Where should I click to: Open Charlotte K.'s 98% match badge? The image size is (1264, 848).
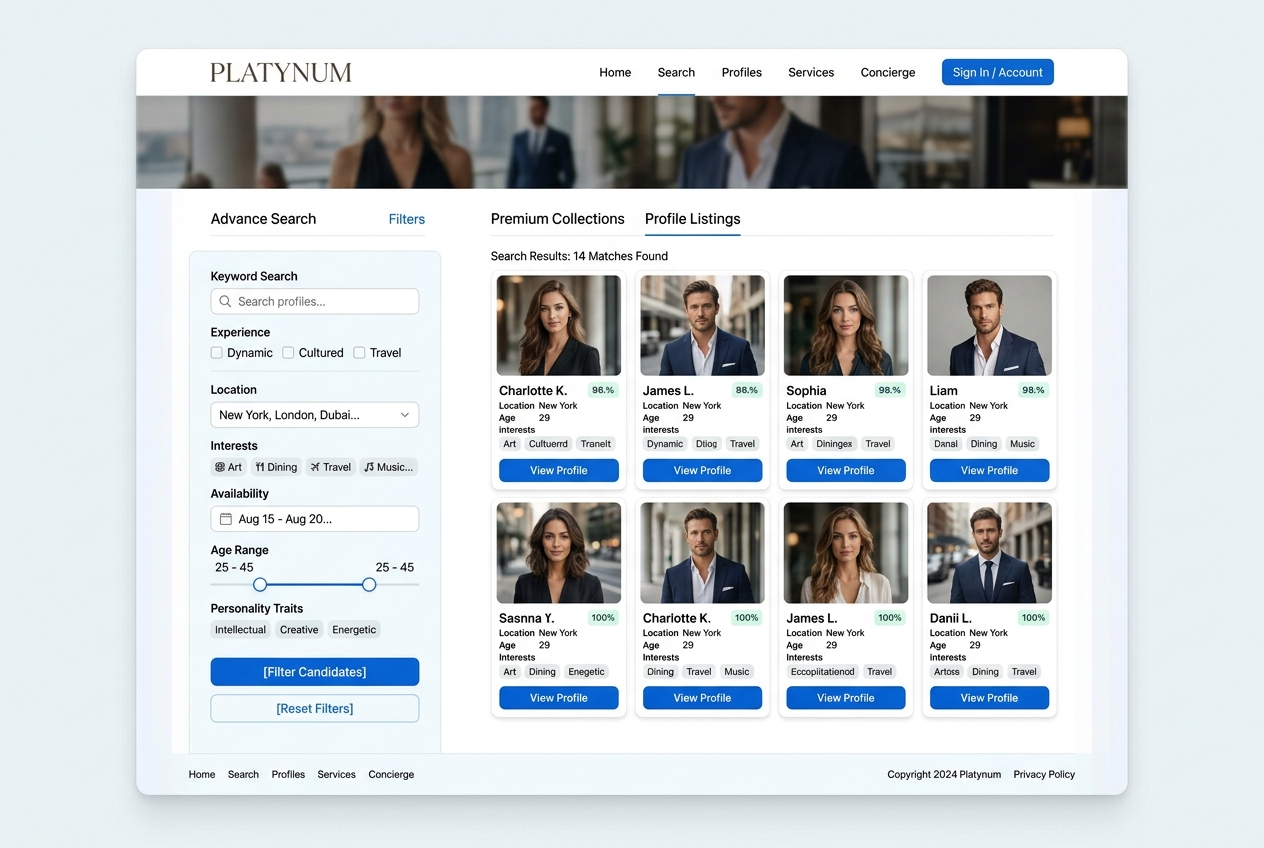pos(603,390)
